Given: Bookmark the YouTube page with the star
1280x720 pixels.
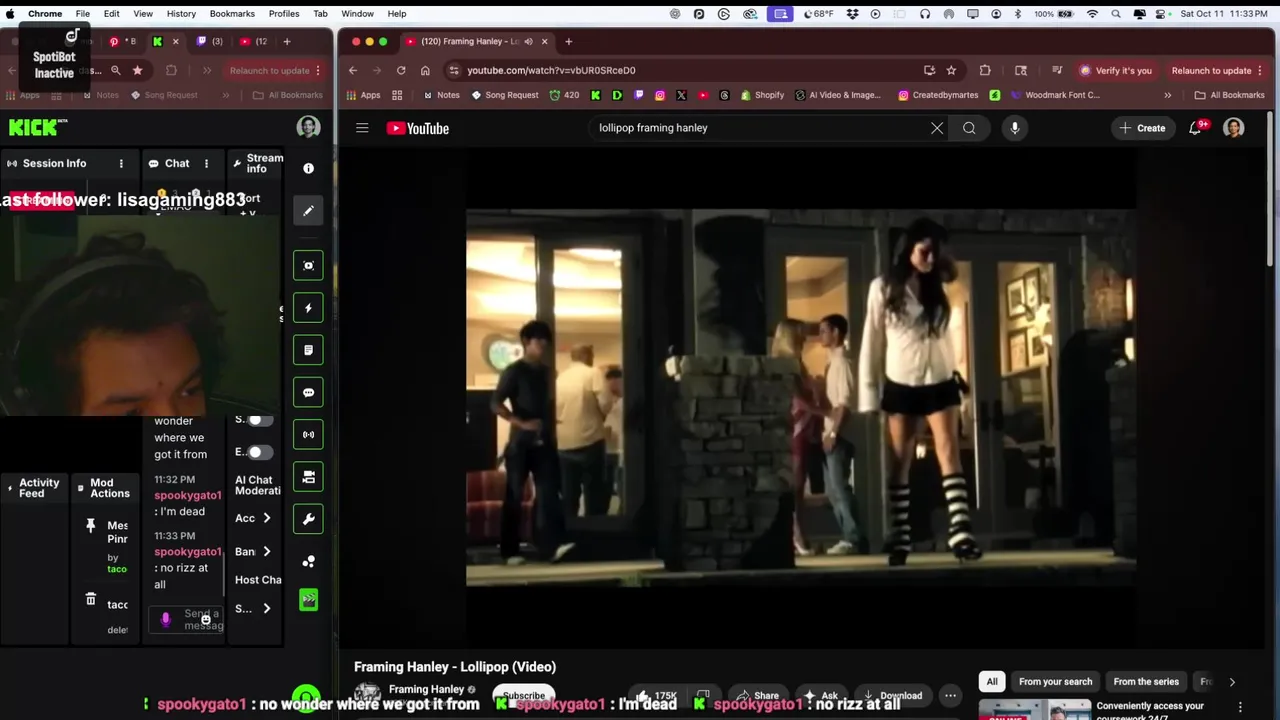Looking at the screenshot, I should coord(951,70).
